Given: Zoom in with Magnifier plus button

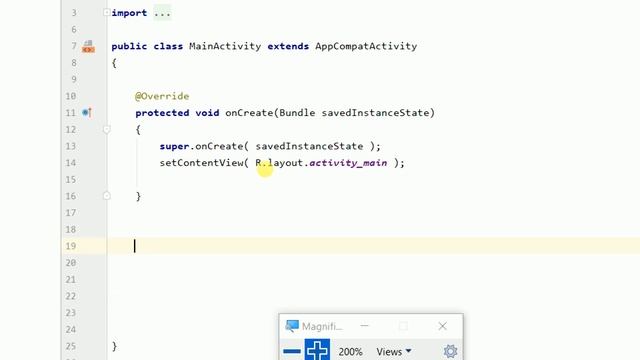Looking at the screenshot, I should point(317,350).
